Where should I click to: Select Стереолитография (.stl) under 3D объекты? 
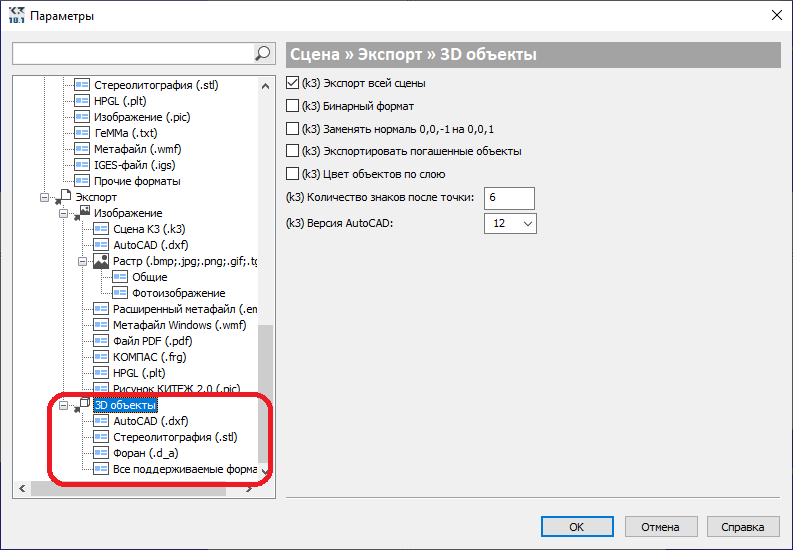point(175,437)
